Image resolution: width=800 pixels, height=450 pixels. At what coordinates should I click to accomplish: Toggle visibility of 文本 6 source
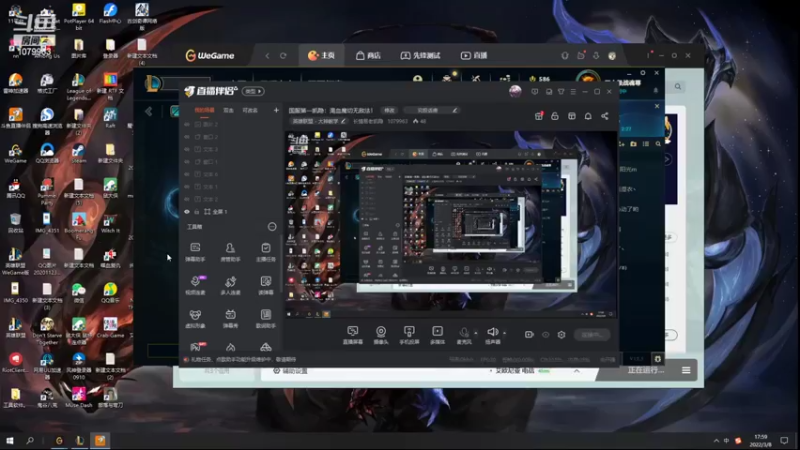187,174
